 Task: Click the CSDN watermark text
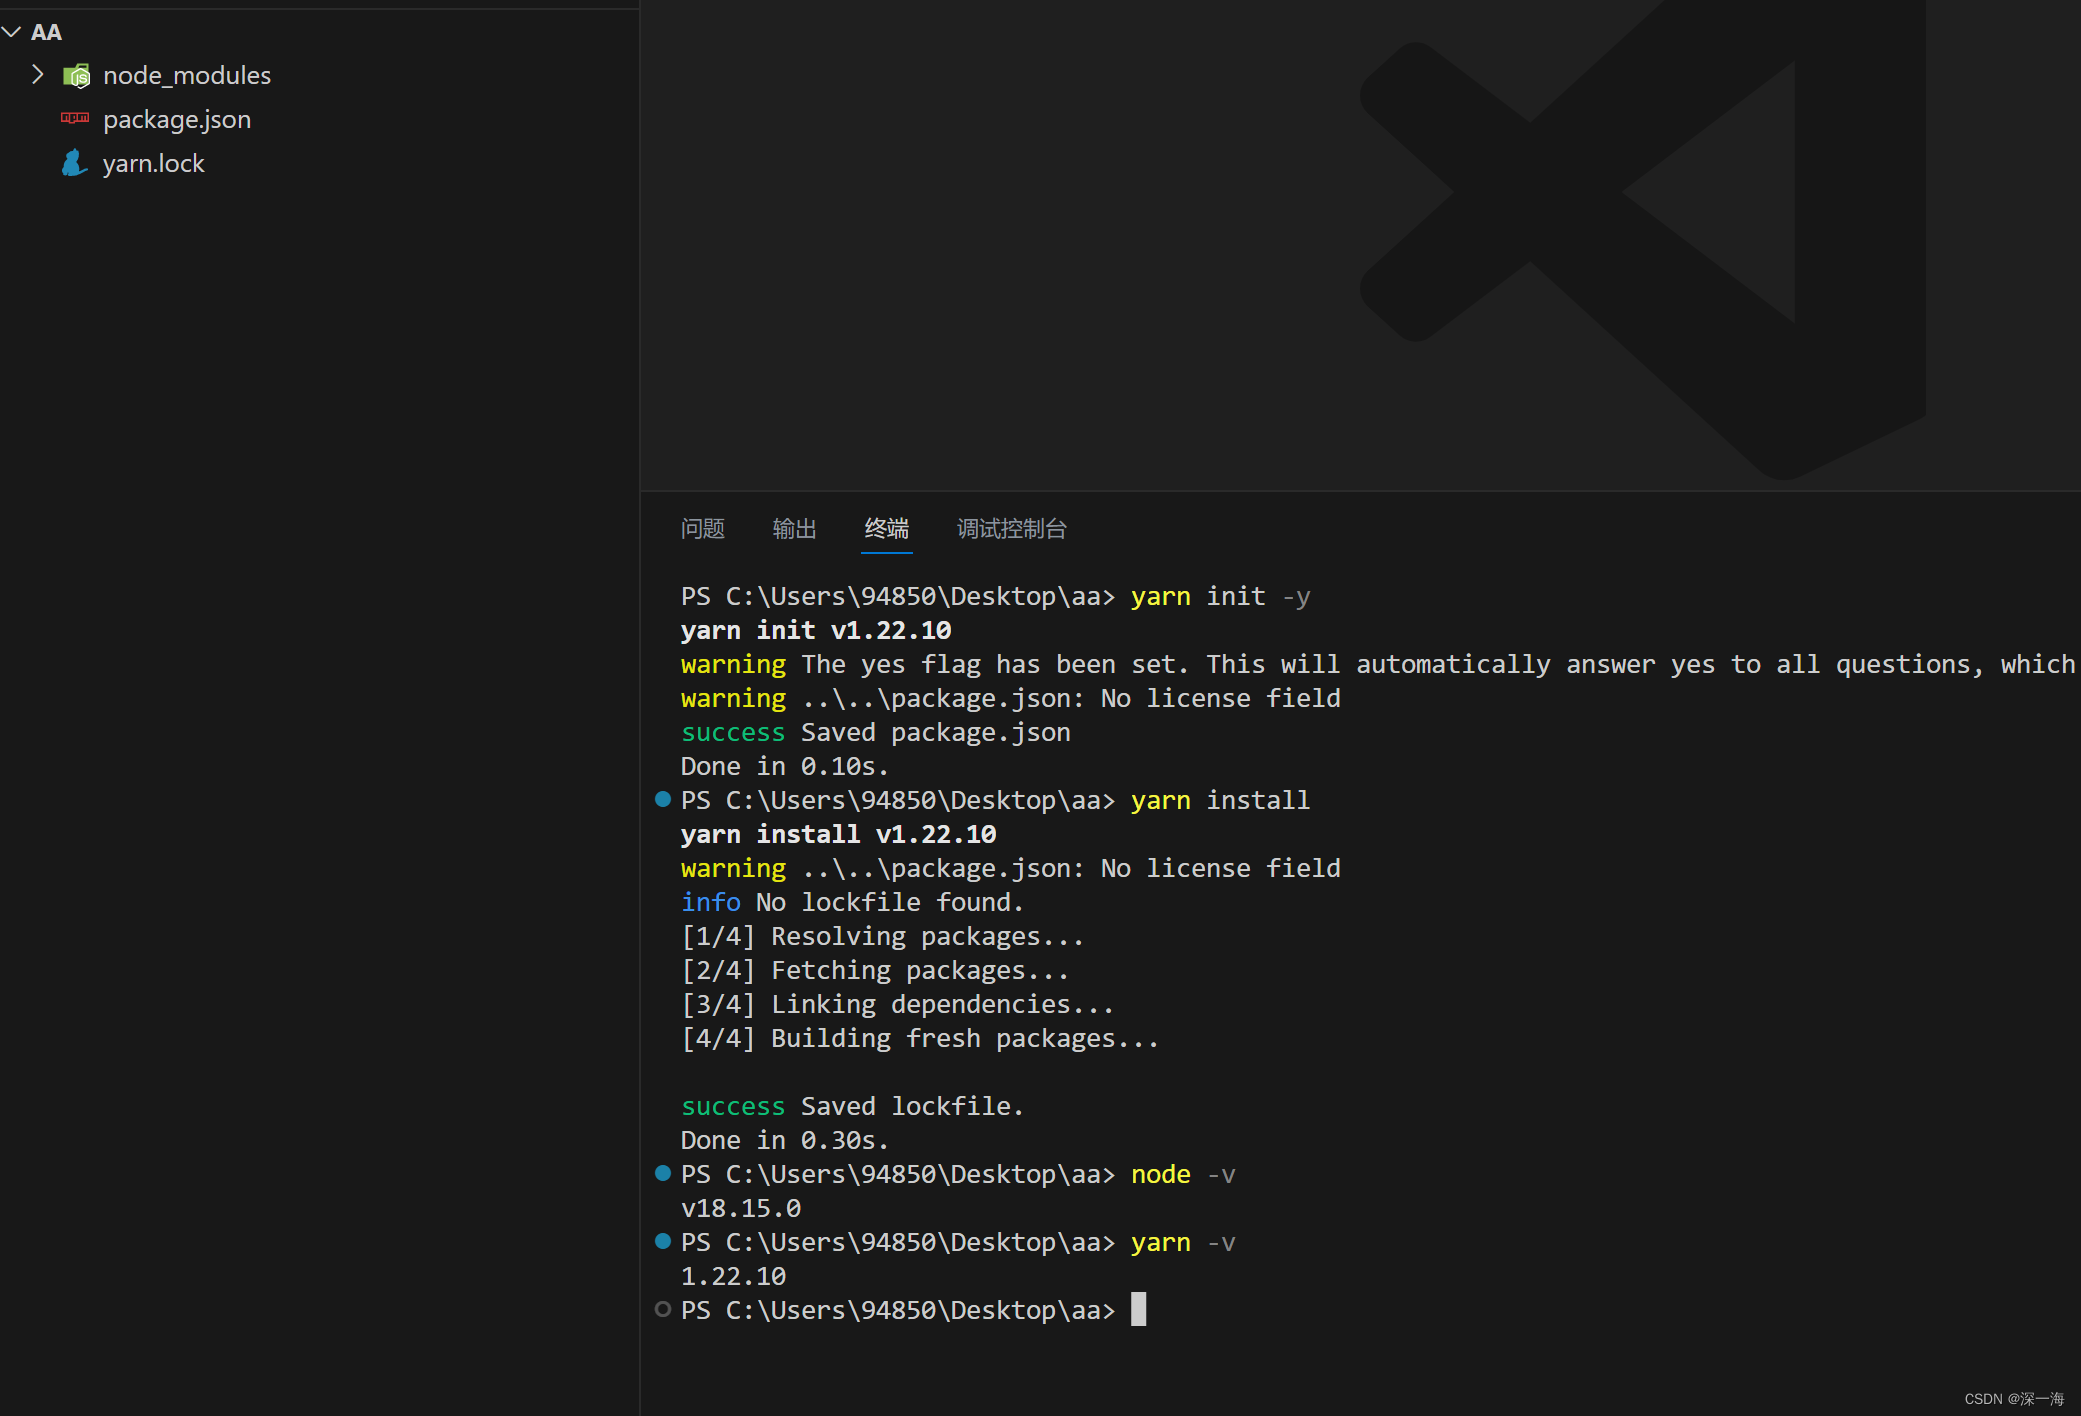[2013, 1399]
